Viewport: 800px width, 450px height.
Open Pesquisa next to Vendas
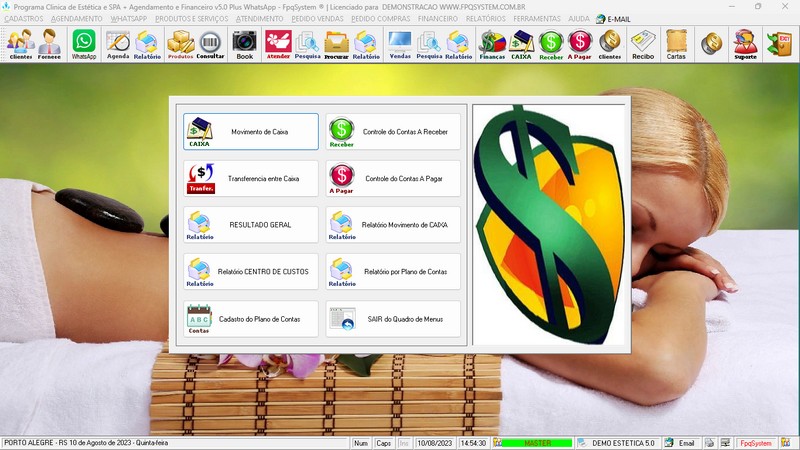(429, 44)
